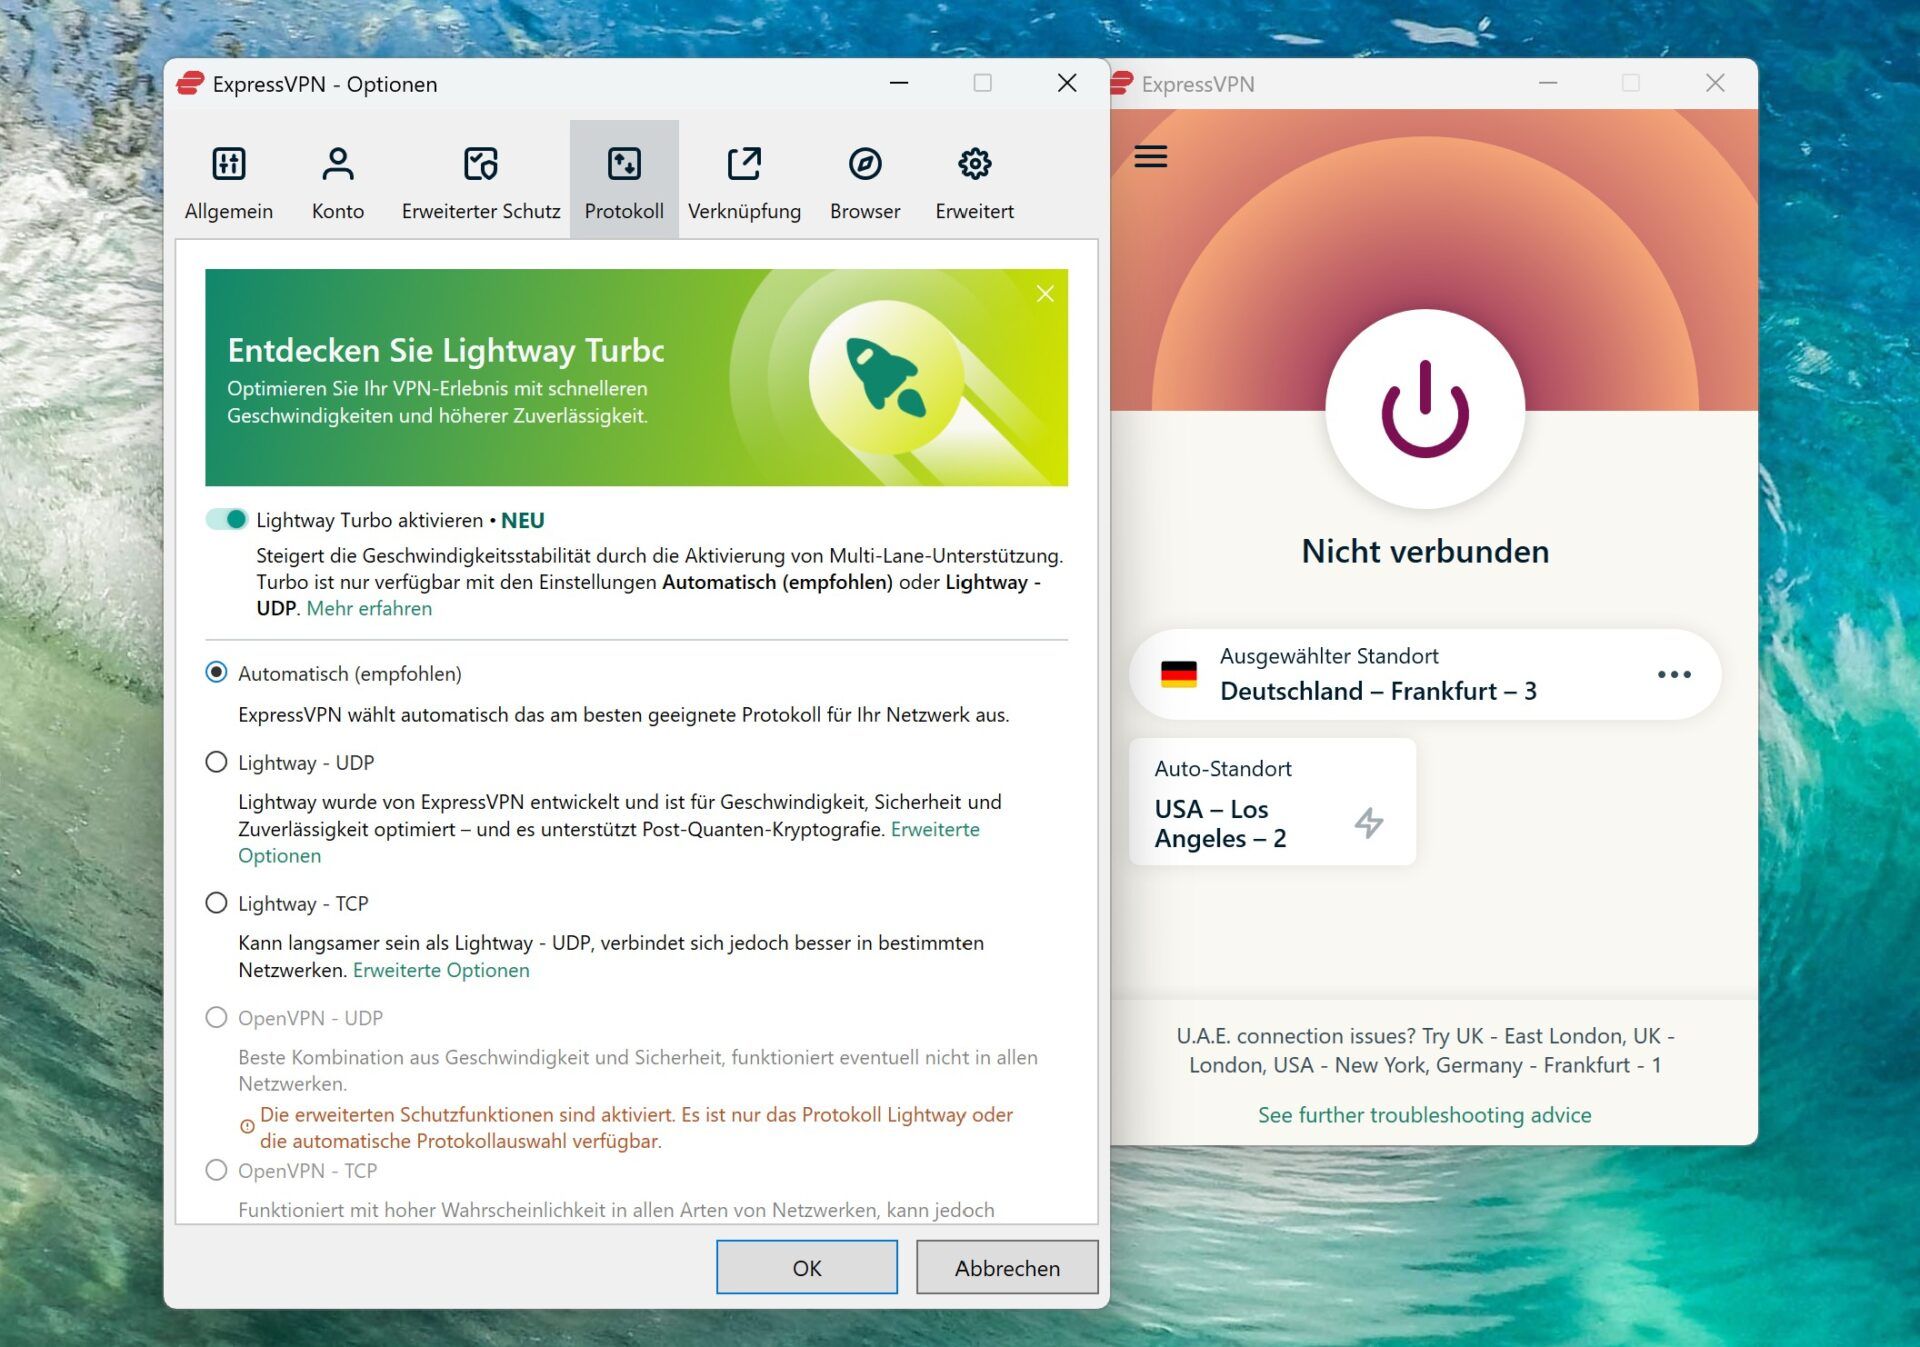Select Automatisch (empfohlen) protocol
The width and height of the screenshot is (1920, 1347).
[x=216, y=672]
